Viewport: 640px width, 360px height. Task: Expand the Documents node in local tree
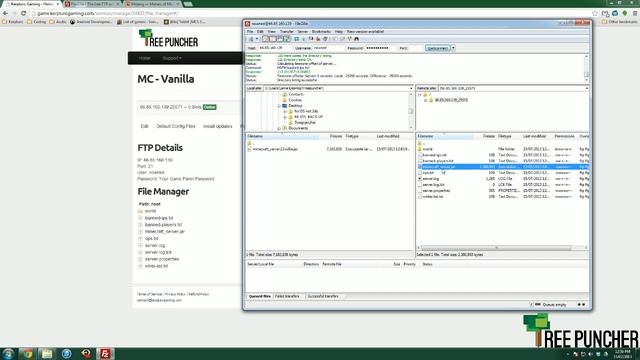pos(279,128)
